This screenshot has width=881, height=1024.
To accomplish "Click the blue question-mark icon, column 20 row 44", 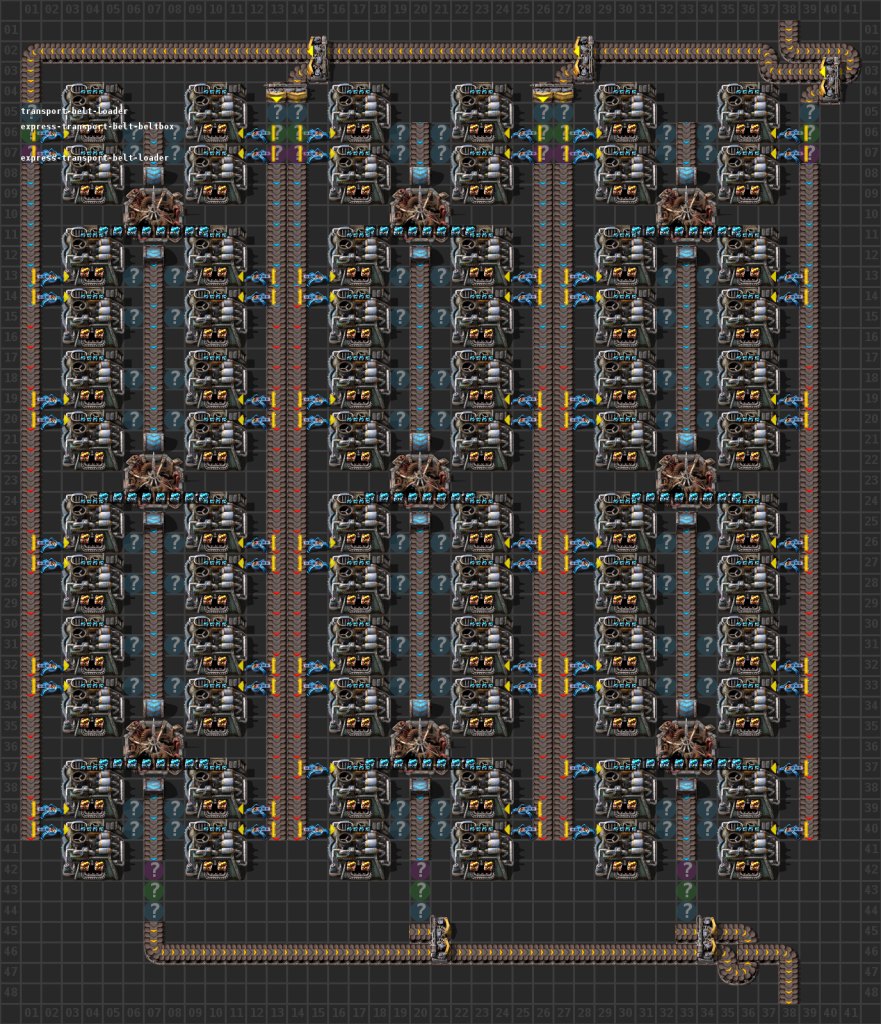I will click(x=421, y=910).
